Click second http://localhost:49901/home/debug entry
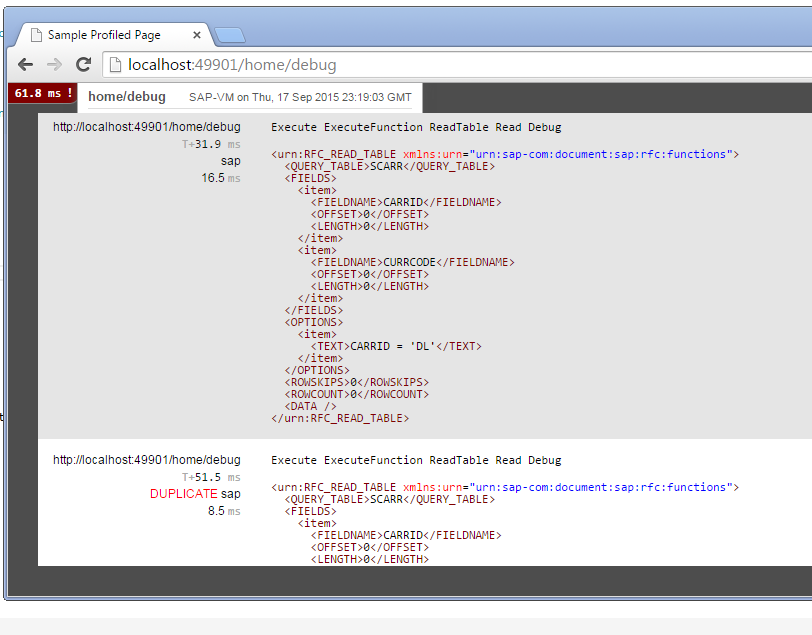Image resolution: width=812 pixels, height=635 pixels. pos(147,460)
